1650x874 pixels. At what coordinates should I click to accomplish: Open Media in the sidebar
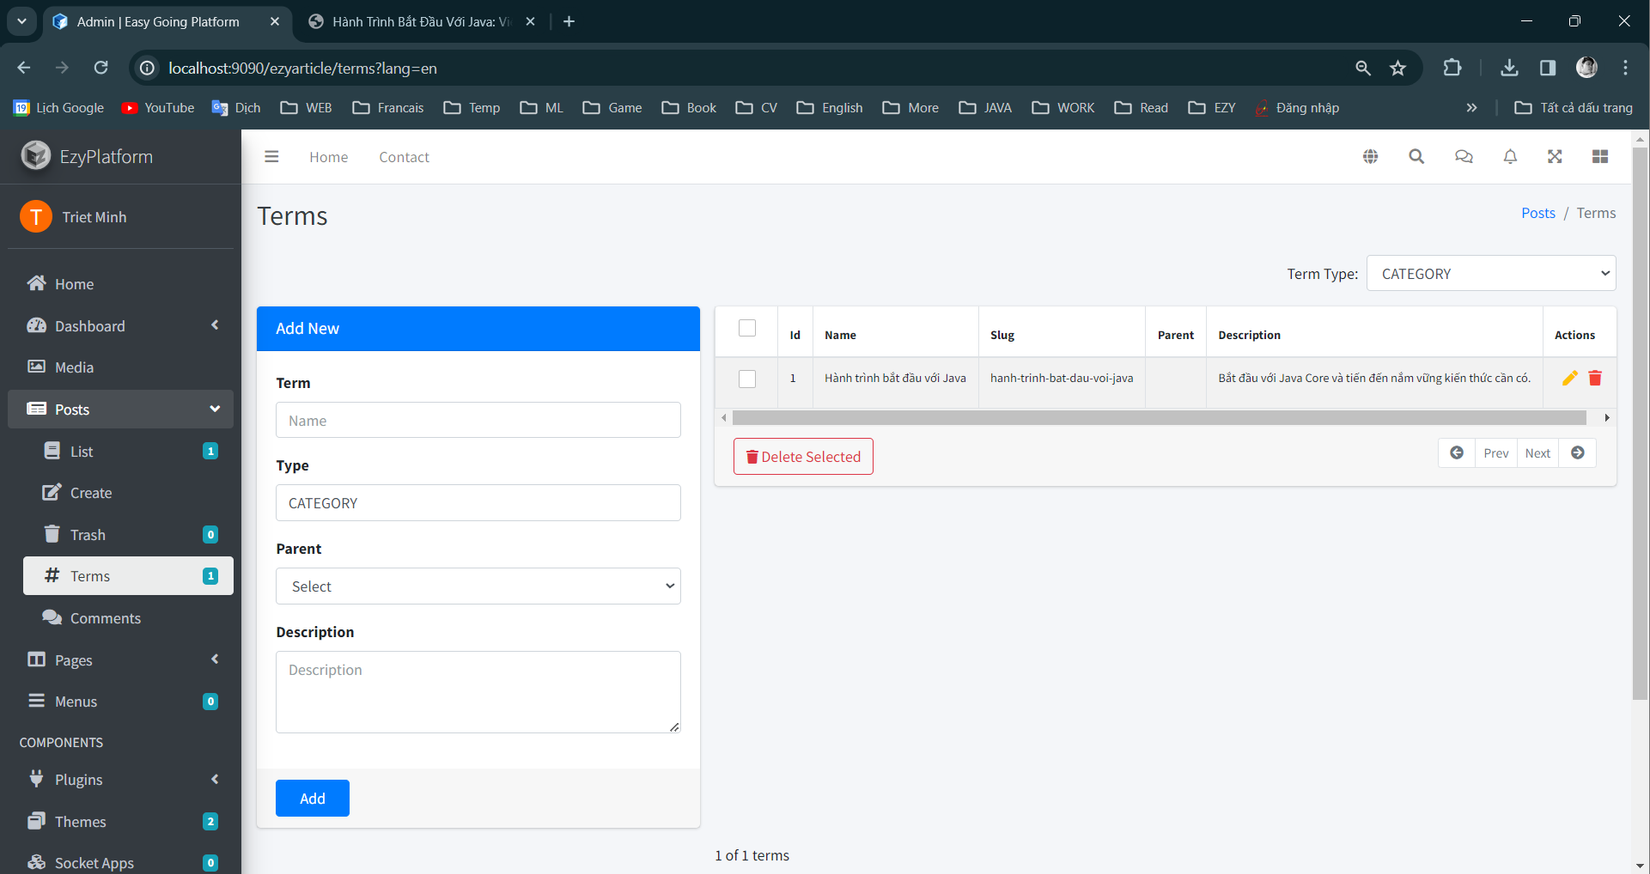click(120, 367)
